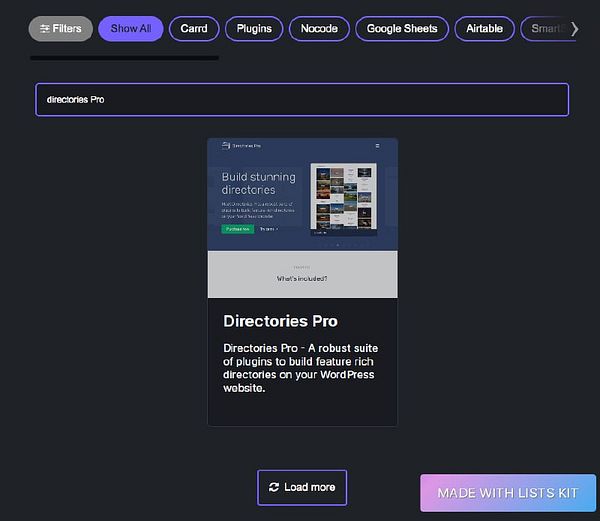Select the Nocode category tab
The image size is (600, 521).
pos(319,29)
